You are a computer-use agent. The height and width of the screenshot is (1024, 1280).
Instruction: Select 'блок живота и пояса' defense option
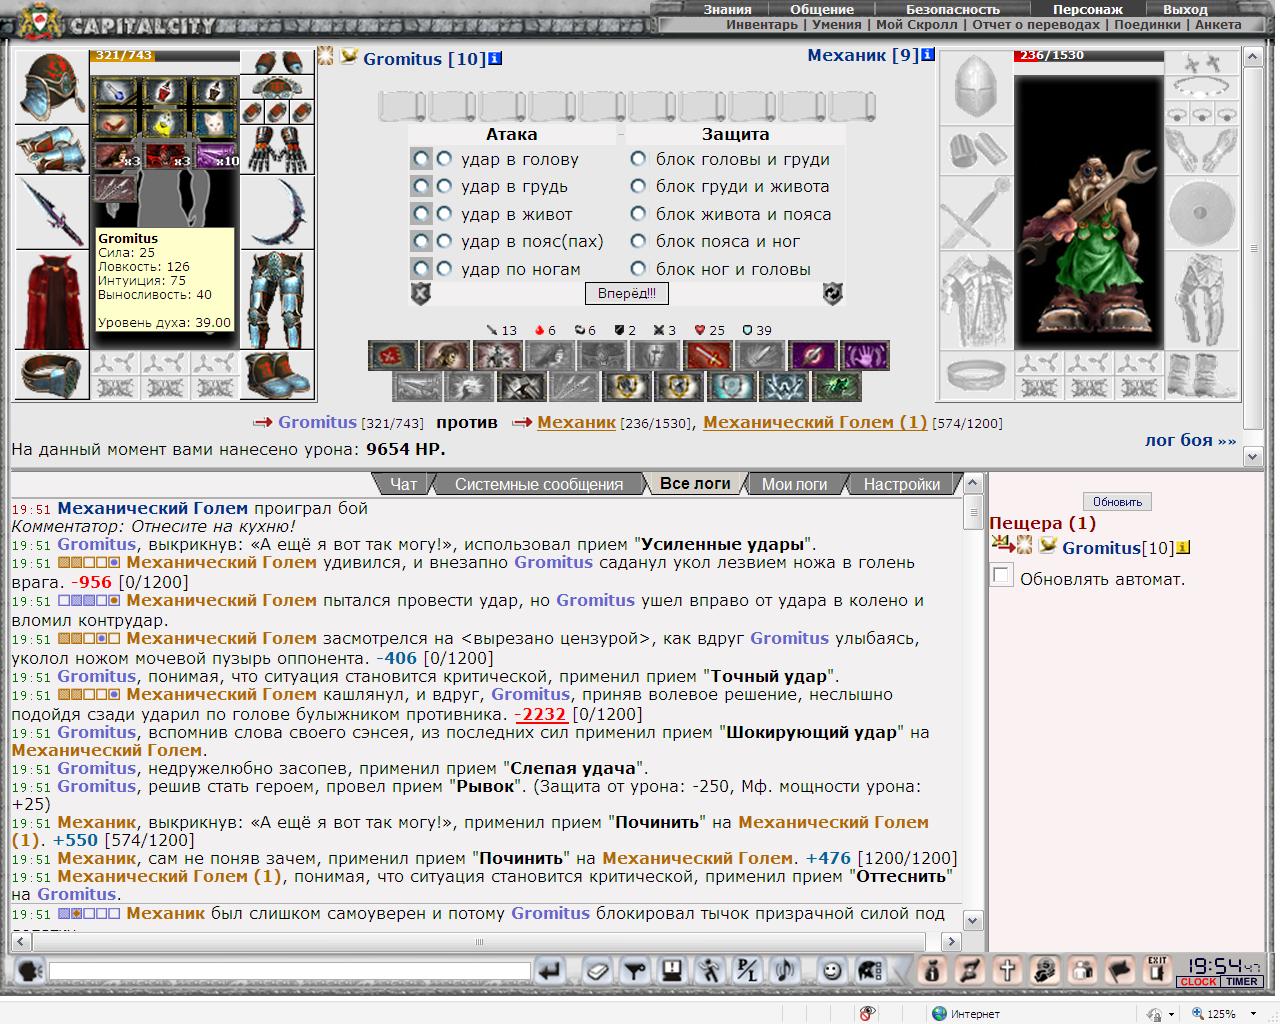pos(638,214)
